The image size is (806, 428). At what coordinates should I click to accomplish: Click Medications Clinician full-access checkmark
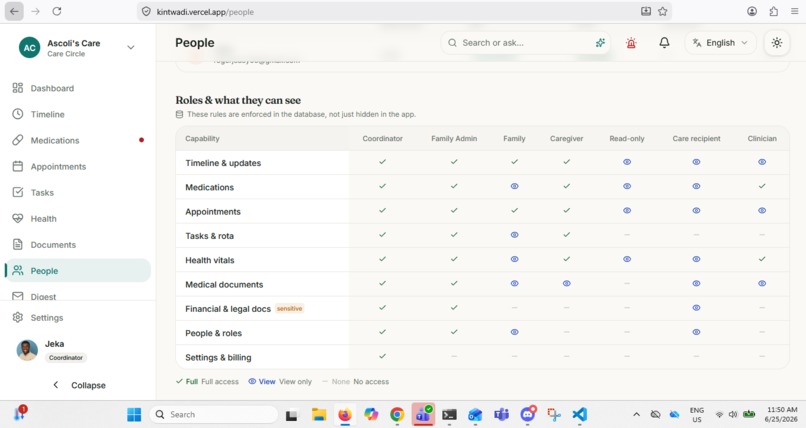(x=762, y=186)
